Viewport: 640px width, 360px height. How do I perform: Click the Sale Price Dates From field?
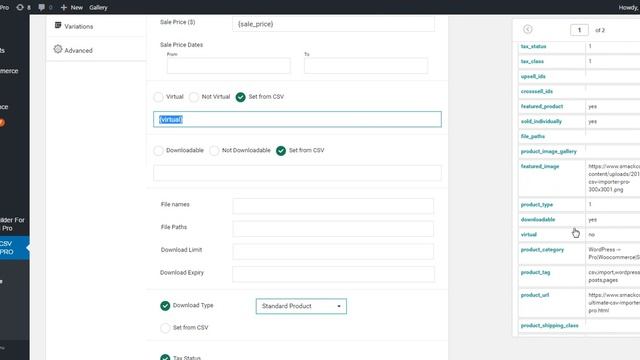(x=229, y=65)
